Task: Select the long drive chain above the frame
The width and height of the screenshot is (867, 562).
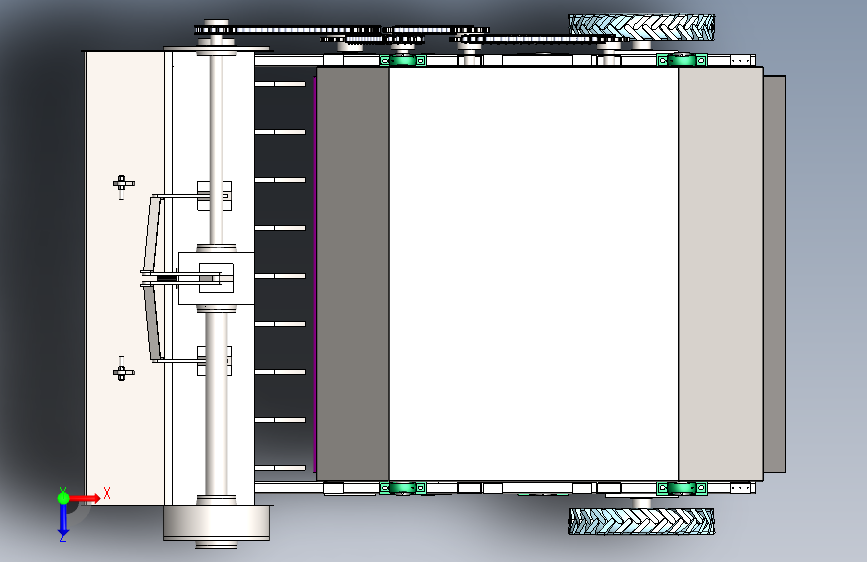Action: click(x=287, y=30)
